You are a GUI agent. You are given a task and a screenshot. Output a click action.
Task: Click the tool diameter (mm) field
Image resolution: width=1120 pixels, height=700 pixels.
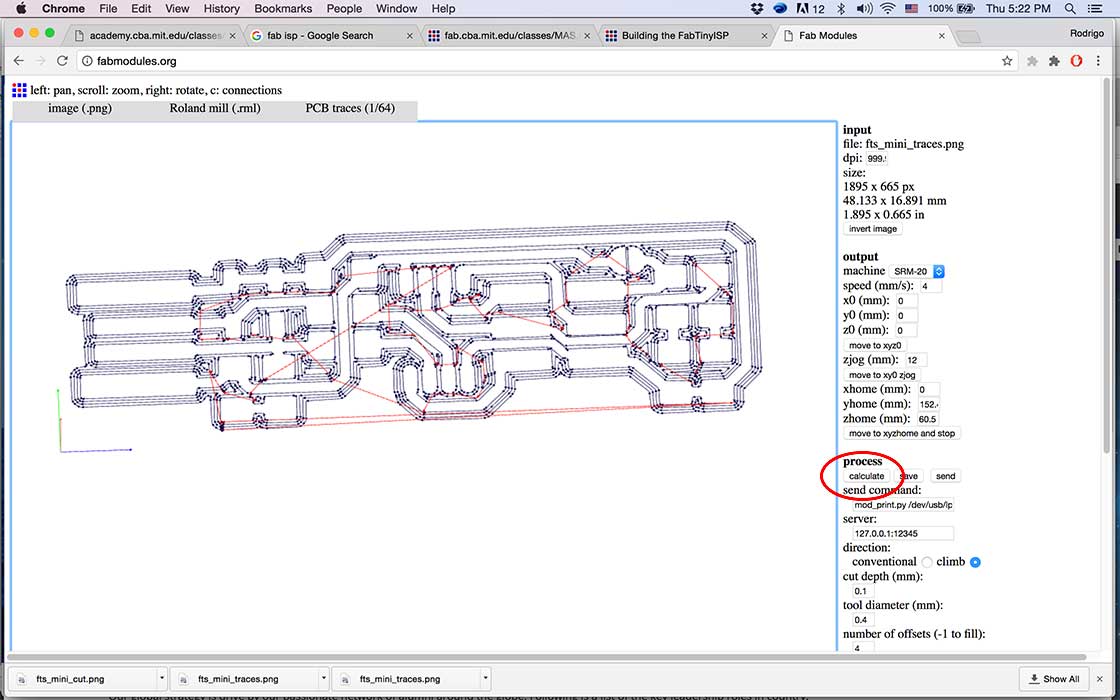[863, 620]
